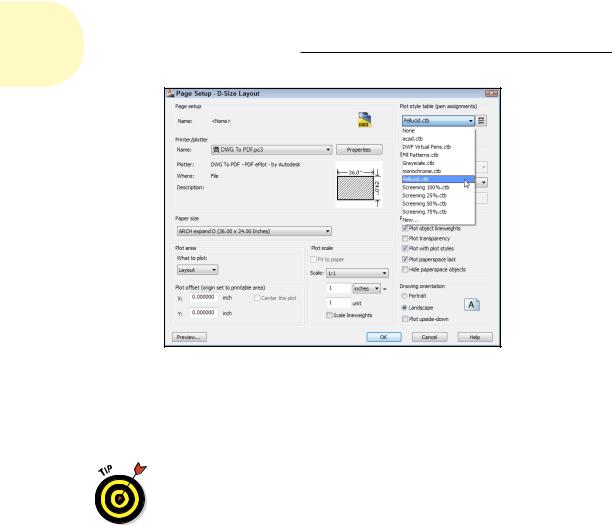Image resolution: width=612 pixels, height=526 pixels.
Task: Open the Paper size dropdown
Action: [254, 231]
